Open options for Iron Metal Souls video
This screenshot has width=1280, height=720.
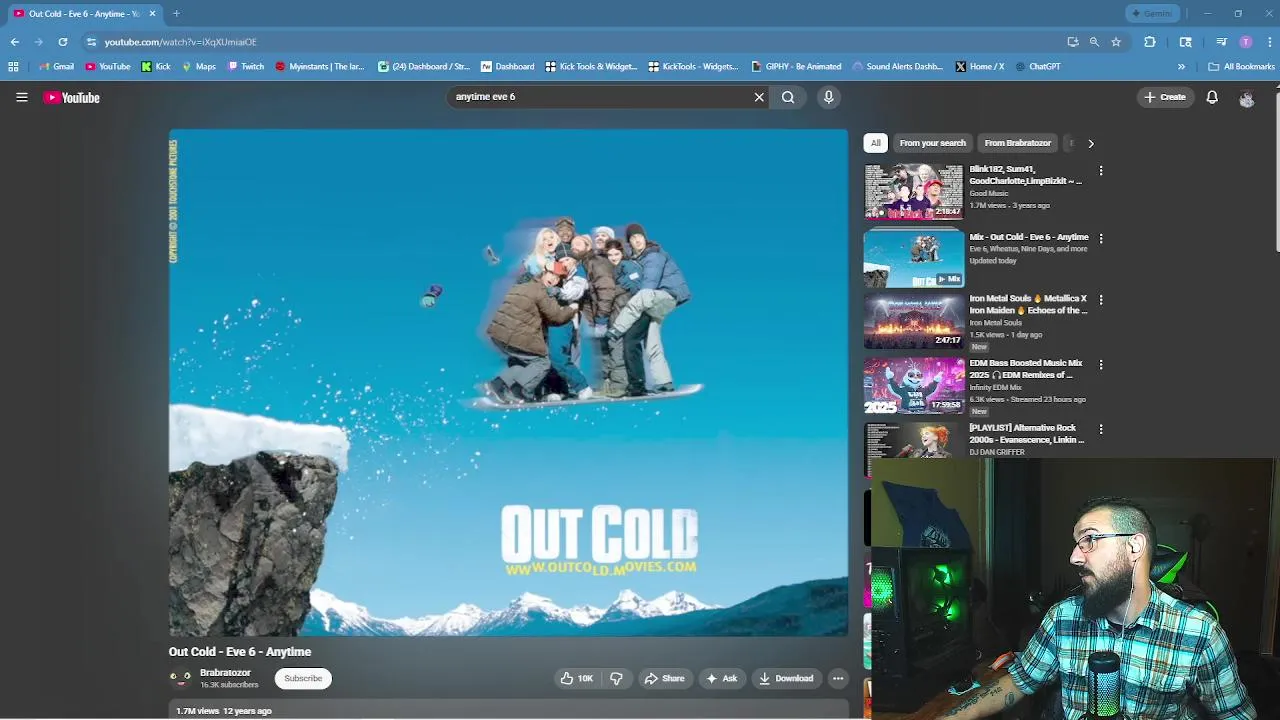pos(1101,300)
